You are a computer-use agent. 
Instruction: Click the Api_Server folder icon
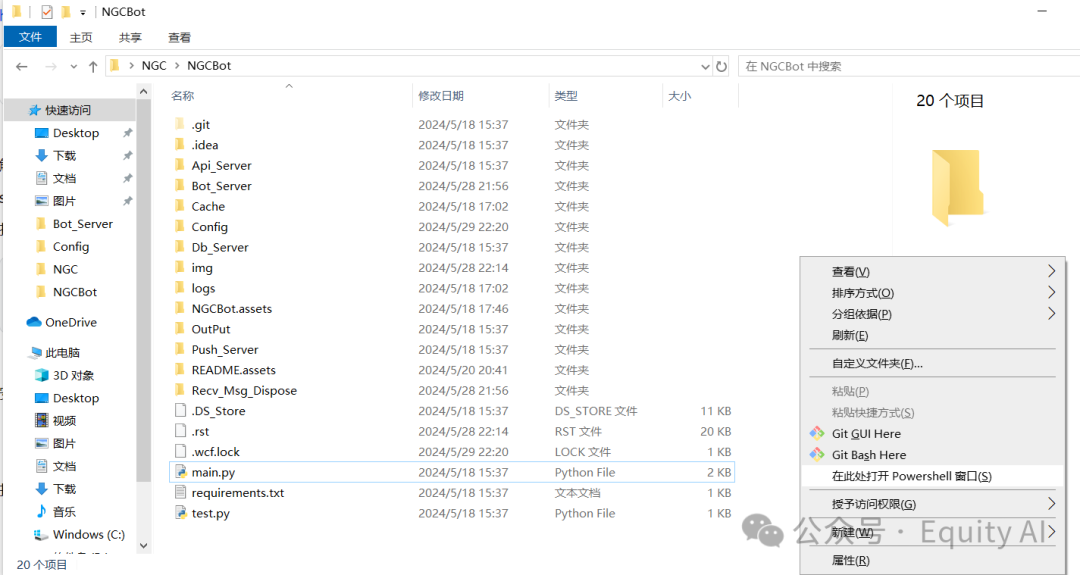180,165
